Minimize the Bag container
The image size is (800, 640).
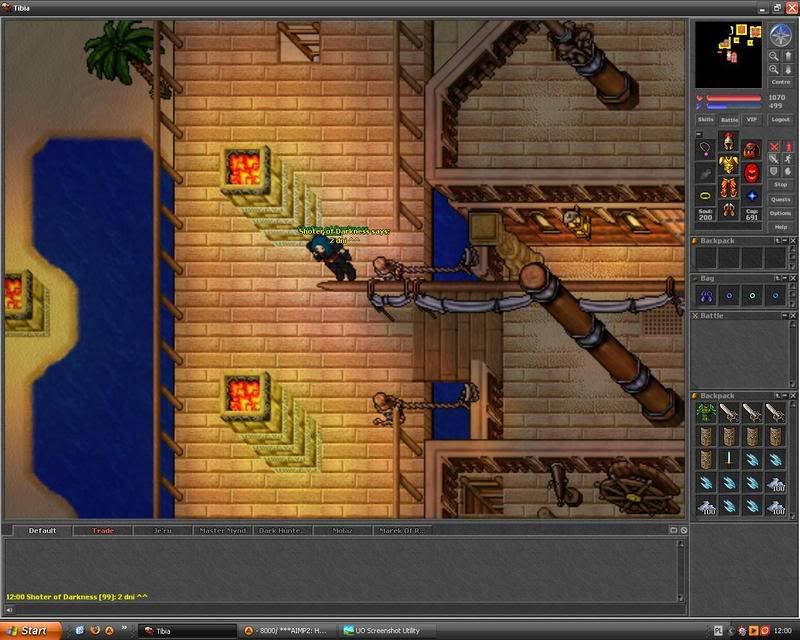[x=785, y=278]
